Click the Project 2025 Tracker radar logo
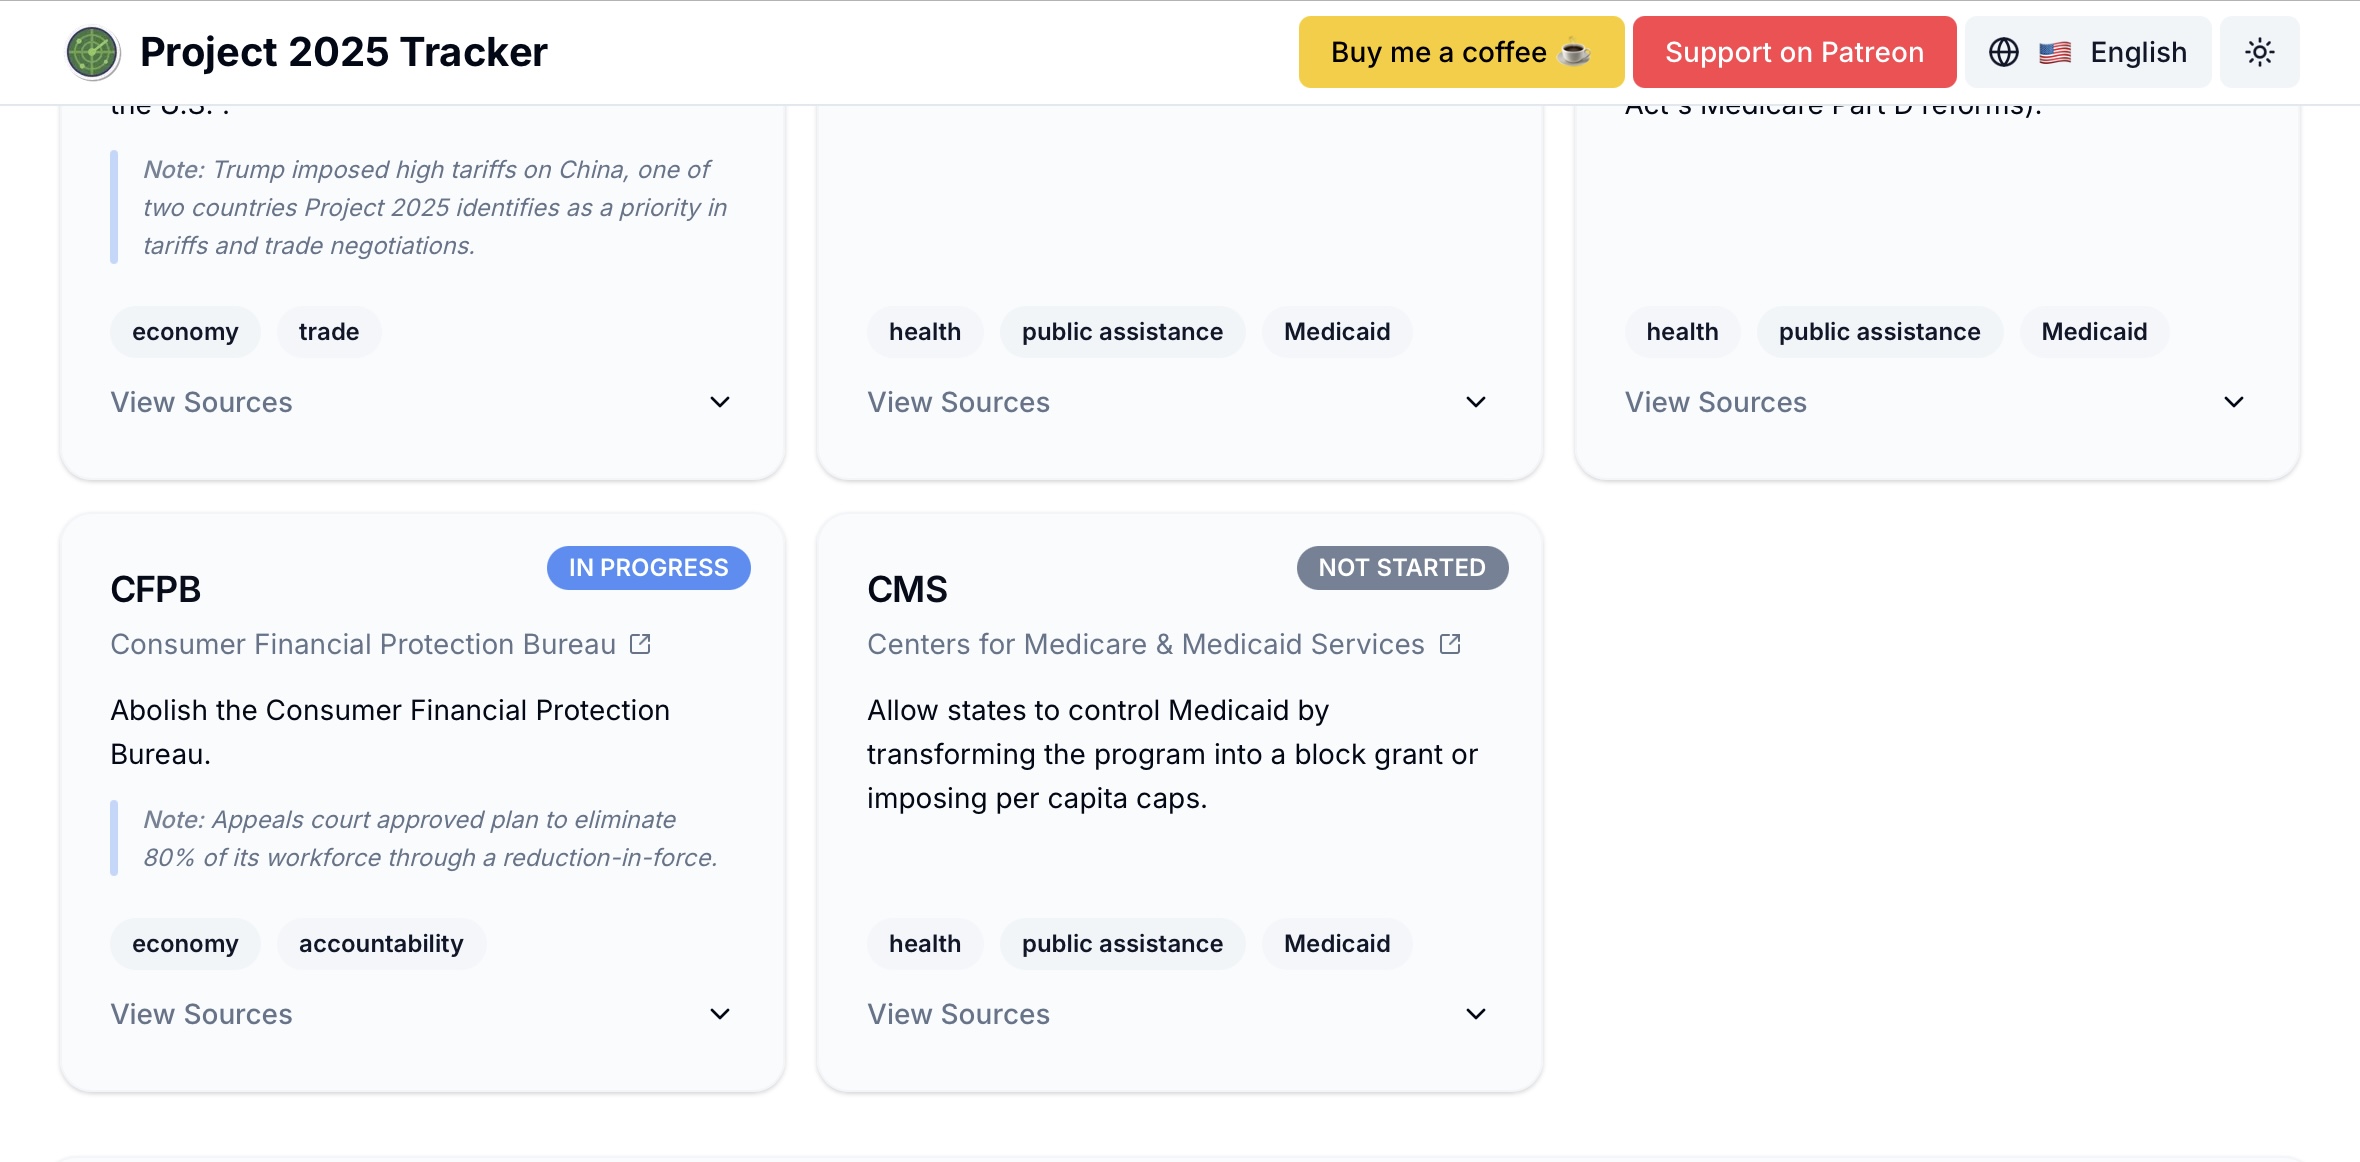 click(x=92, y=52)
